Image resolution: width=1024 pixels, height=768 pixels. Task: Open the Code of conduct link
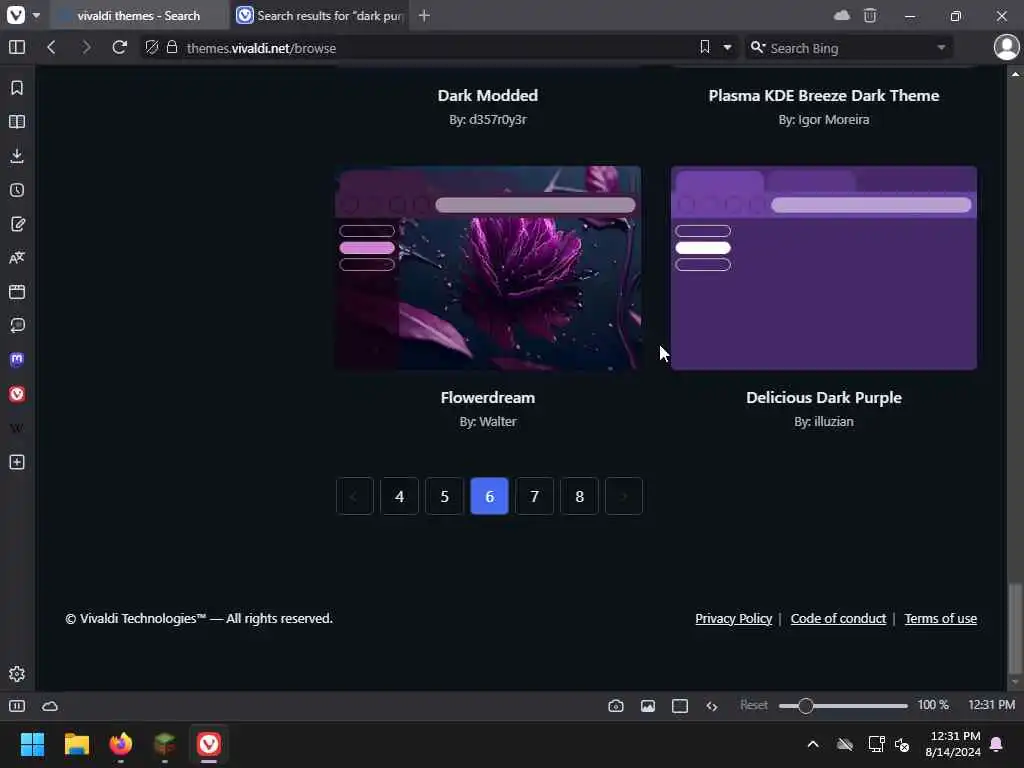point(838,618)
